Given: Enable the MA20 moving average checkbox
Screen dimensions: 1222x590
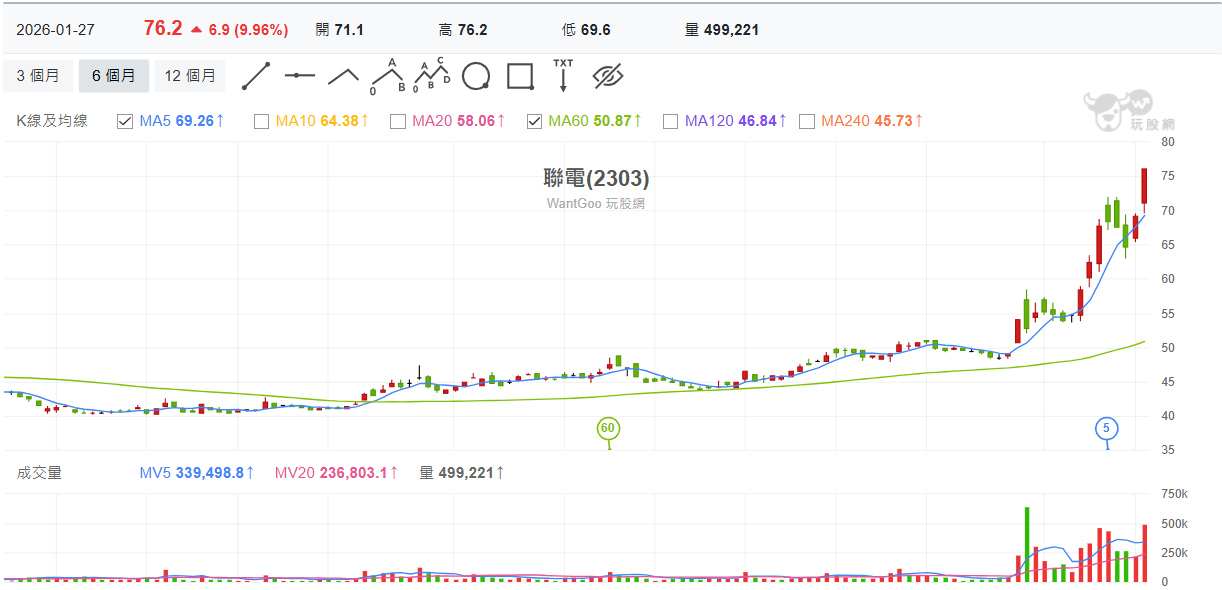Looking at the screenshot, I should point(397,121).
